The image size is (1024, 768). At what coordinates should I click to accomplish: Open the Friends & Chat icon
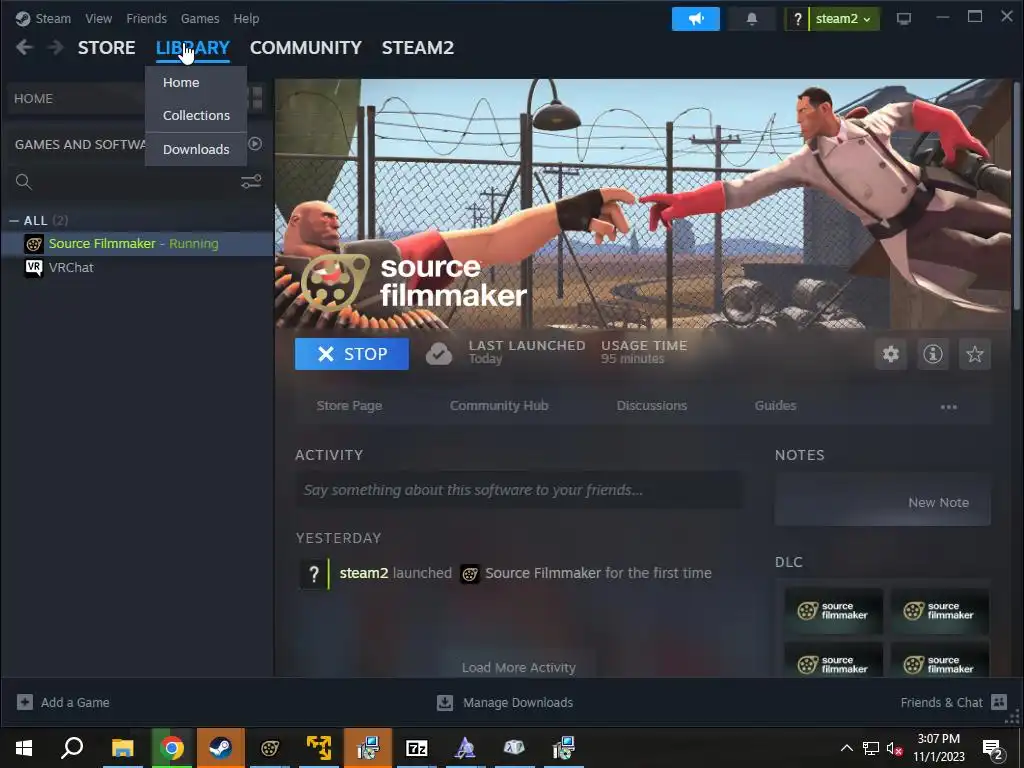(x=999, y=702)
